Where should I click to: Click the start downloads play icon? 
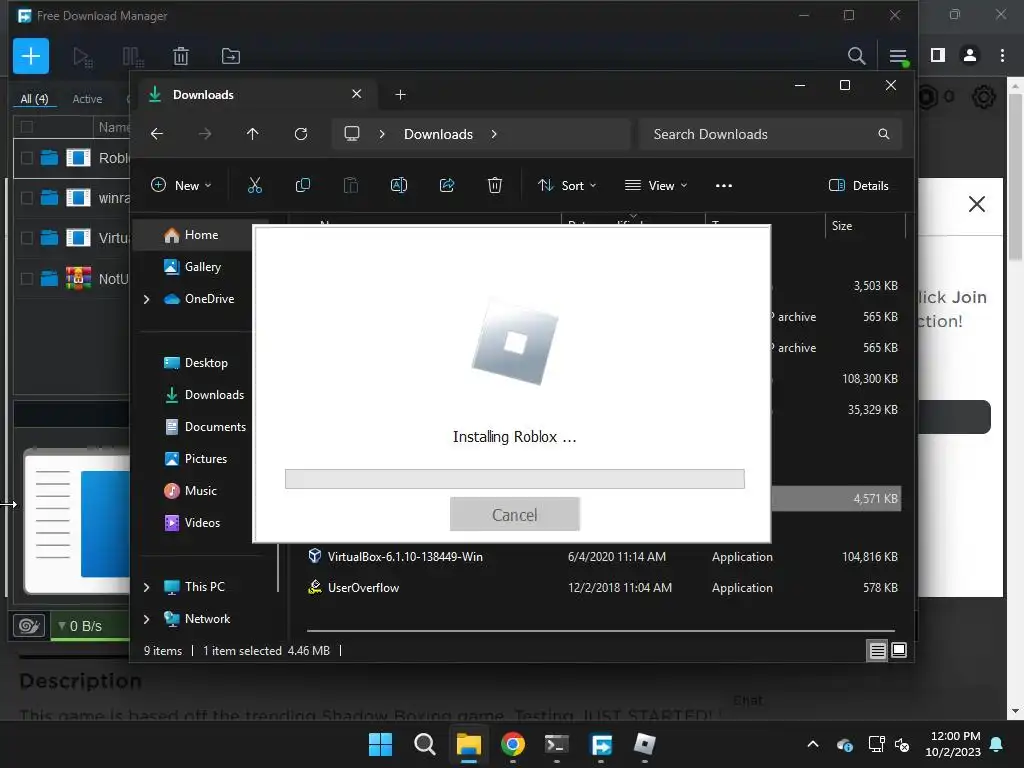(83, 57)
